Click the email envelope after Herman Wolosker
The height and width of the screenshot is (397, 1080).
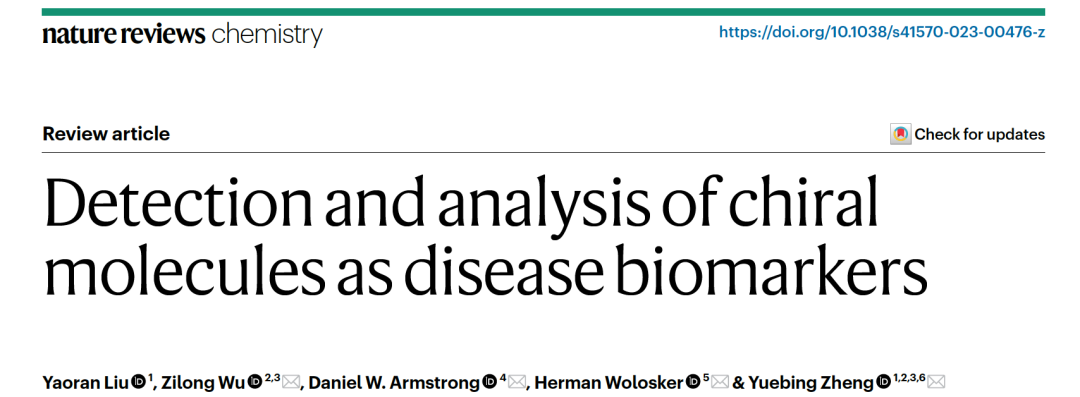point(720,382)
